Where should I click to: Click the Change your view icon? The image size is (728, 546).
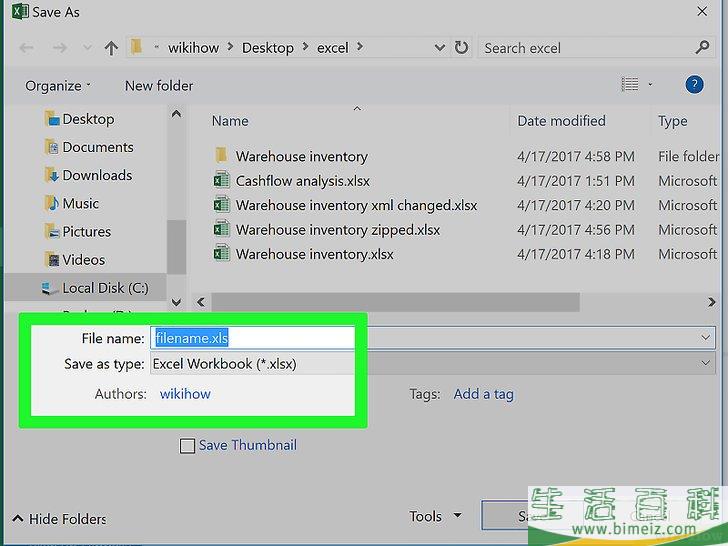[630, 85]
